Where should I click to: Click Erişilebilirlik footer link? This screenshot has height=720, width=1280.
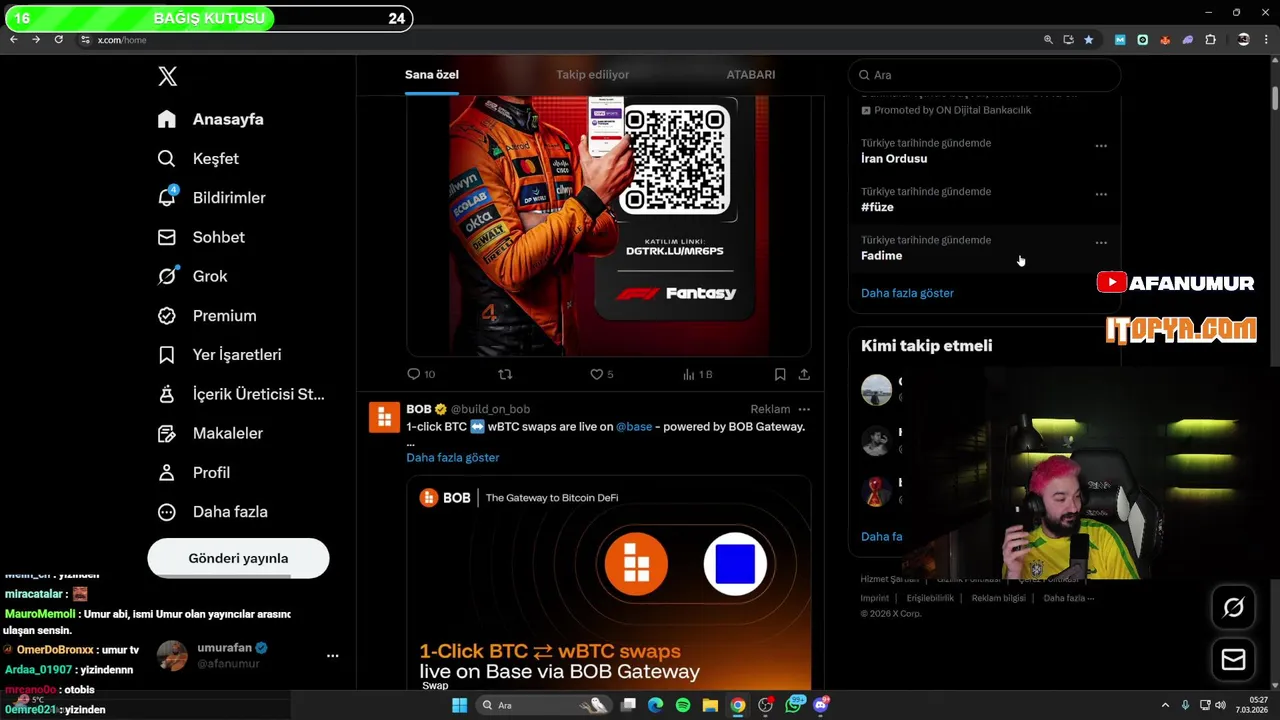tap(930, 598)
